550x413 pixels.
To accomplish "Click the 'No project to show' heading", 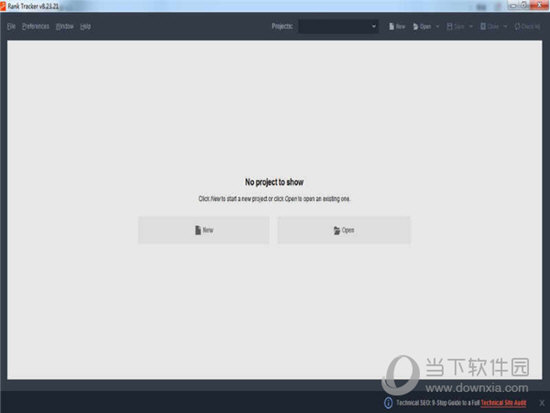I will (274, 182).
